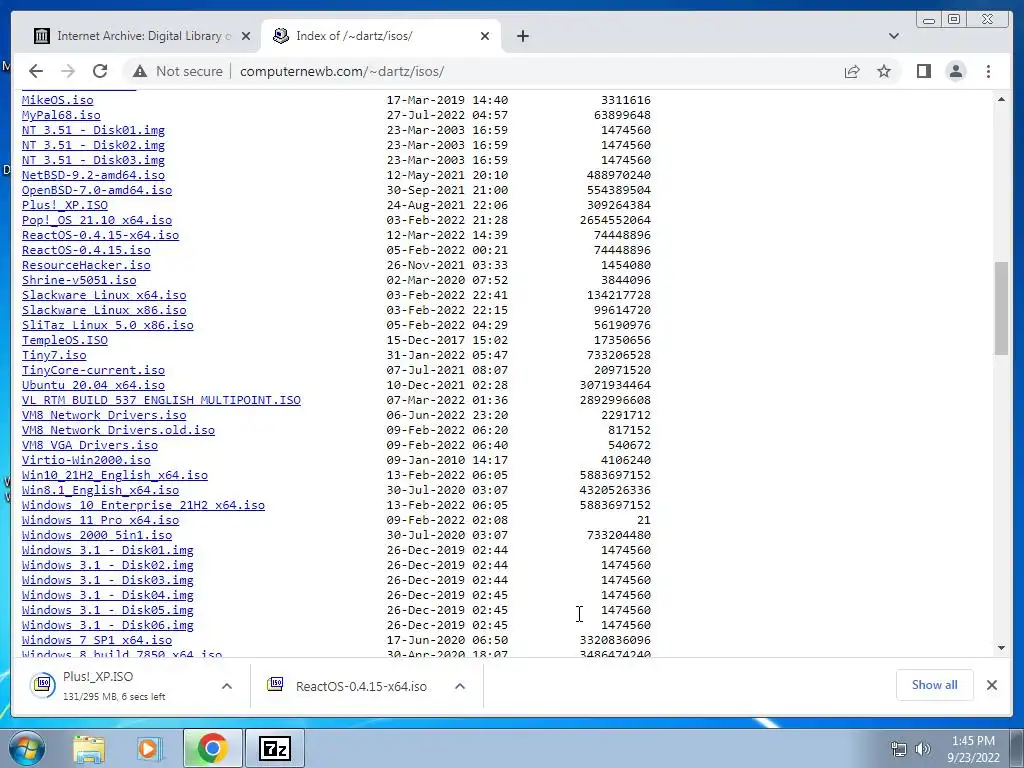Click NT 3.51 - Disk01.img link

(93, 130)
